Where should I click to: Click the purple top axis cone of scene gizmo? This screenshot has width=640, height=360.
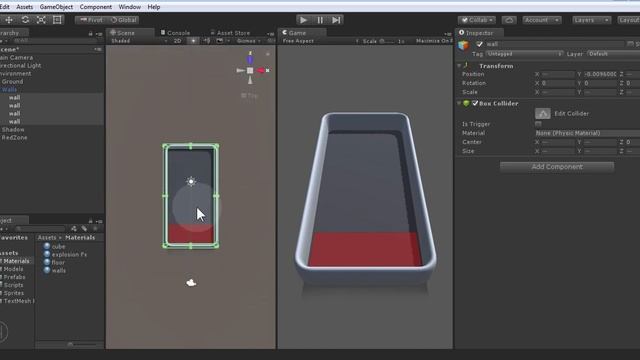tap(250, 59)
